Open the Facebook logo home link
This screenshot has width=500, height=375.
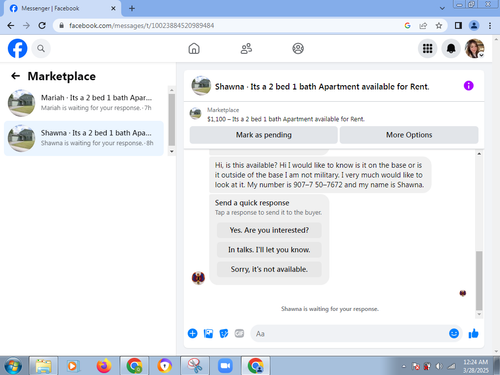(17, 49)
